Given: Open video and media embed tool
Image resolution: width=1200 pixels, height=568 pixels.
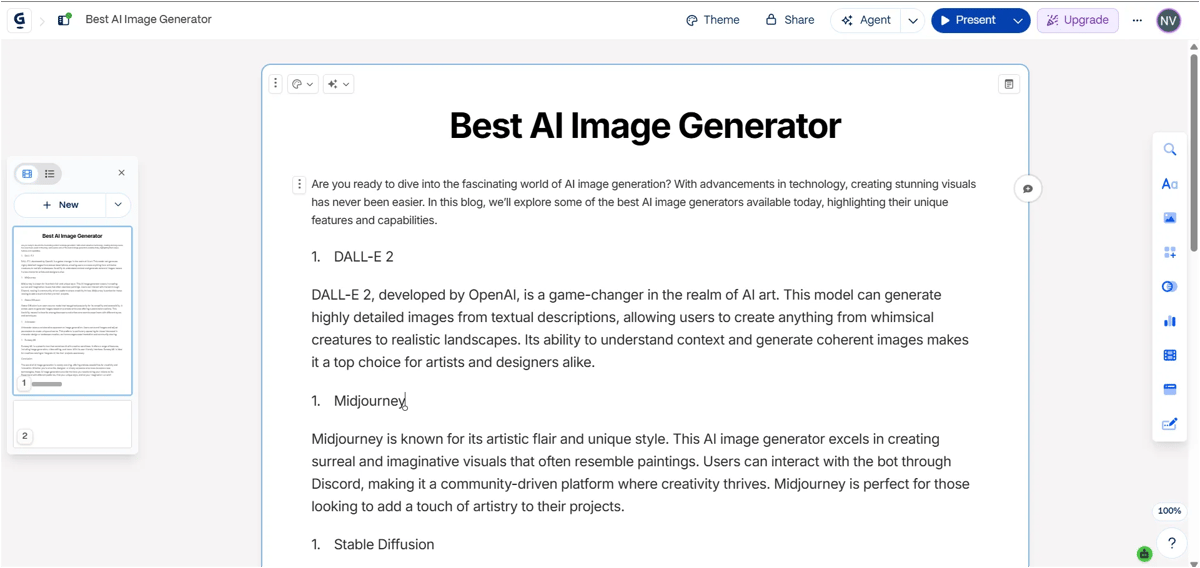Looking at the screenshot, I should pyautogui.click(x=1170, y=355).
